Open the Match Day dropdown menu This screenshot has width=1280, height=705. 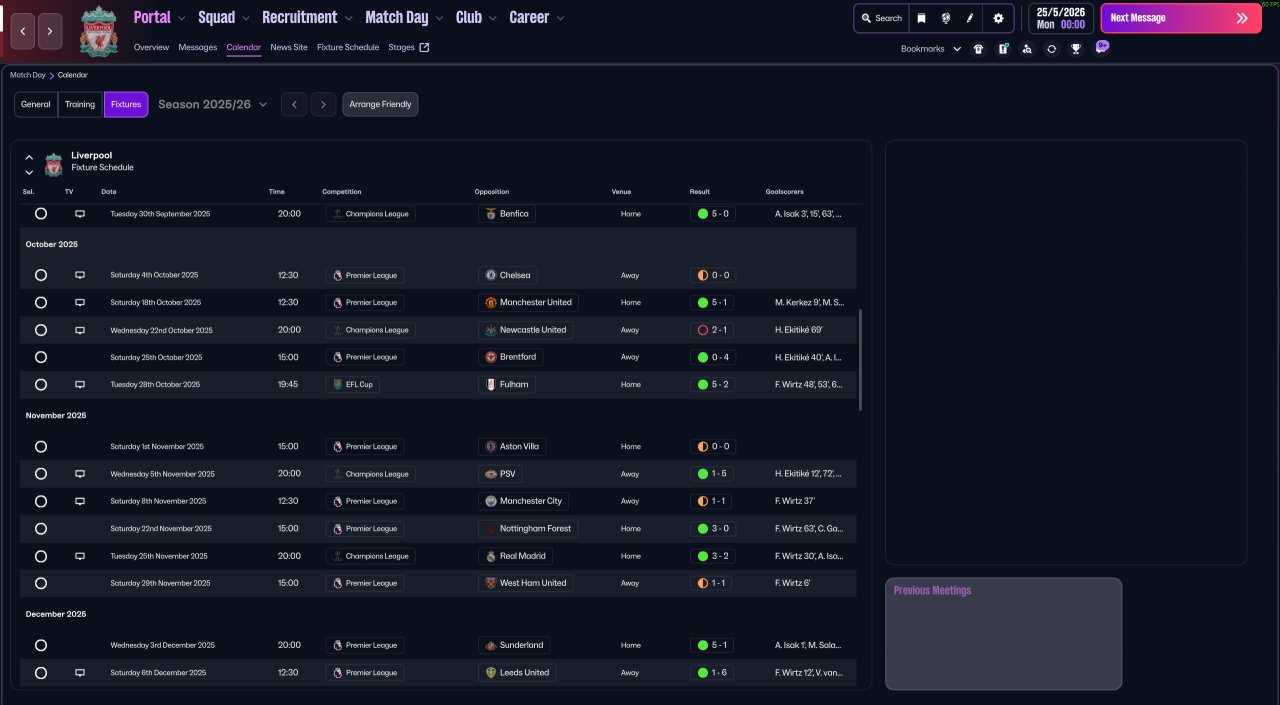click(x=405, y=17)
